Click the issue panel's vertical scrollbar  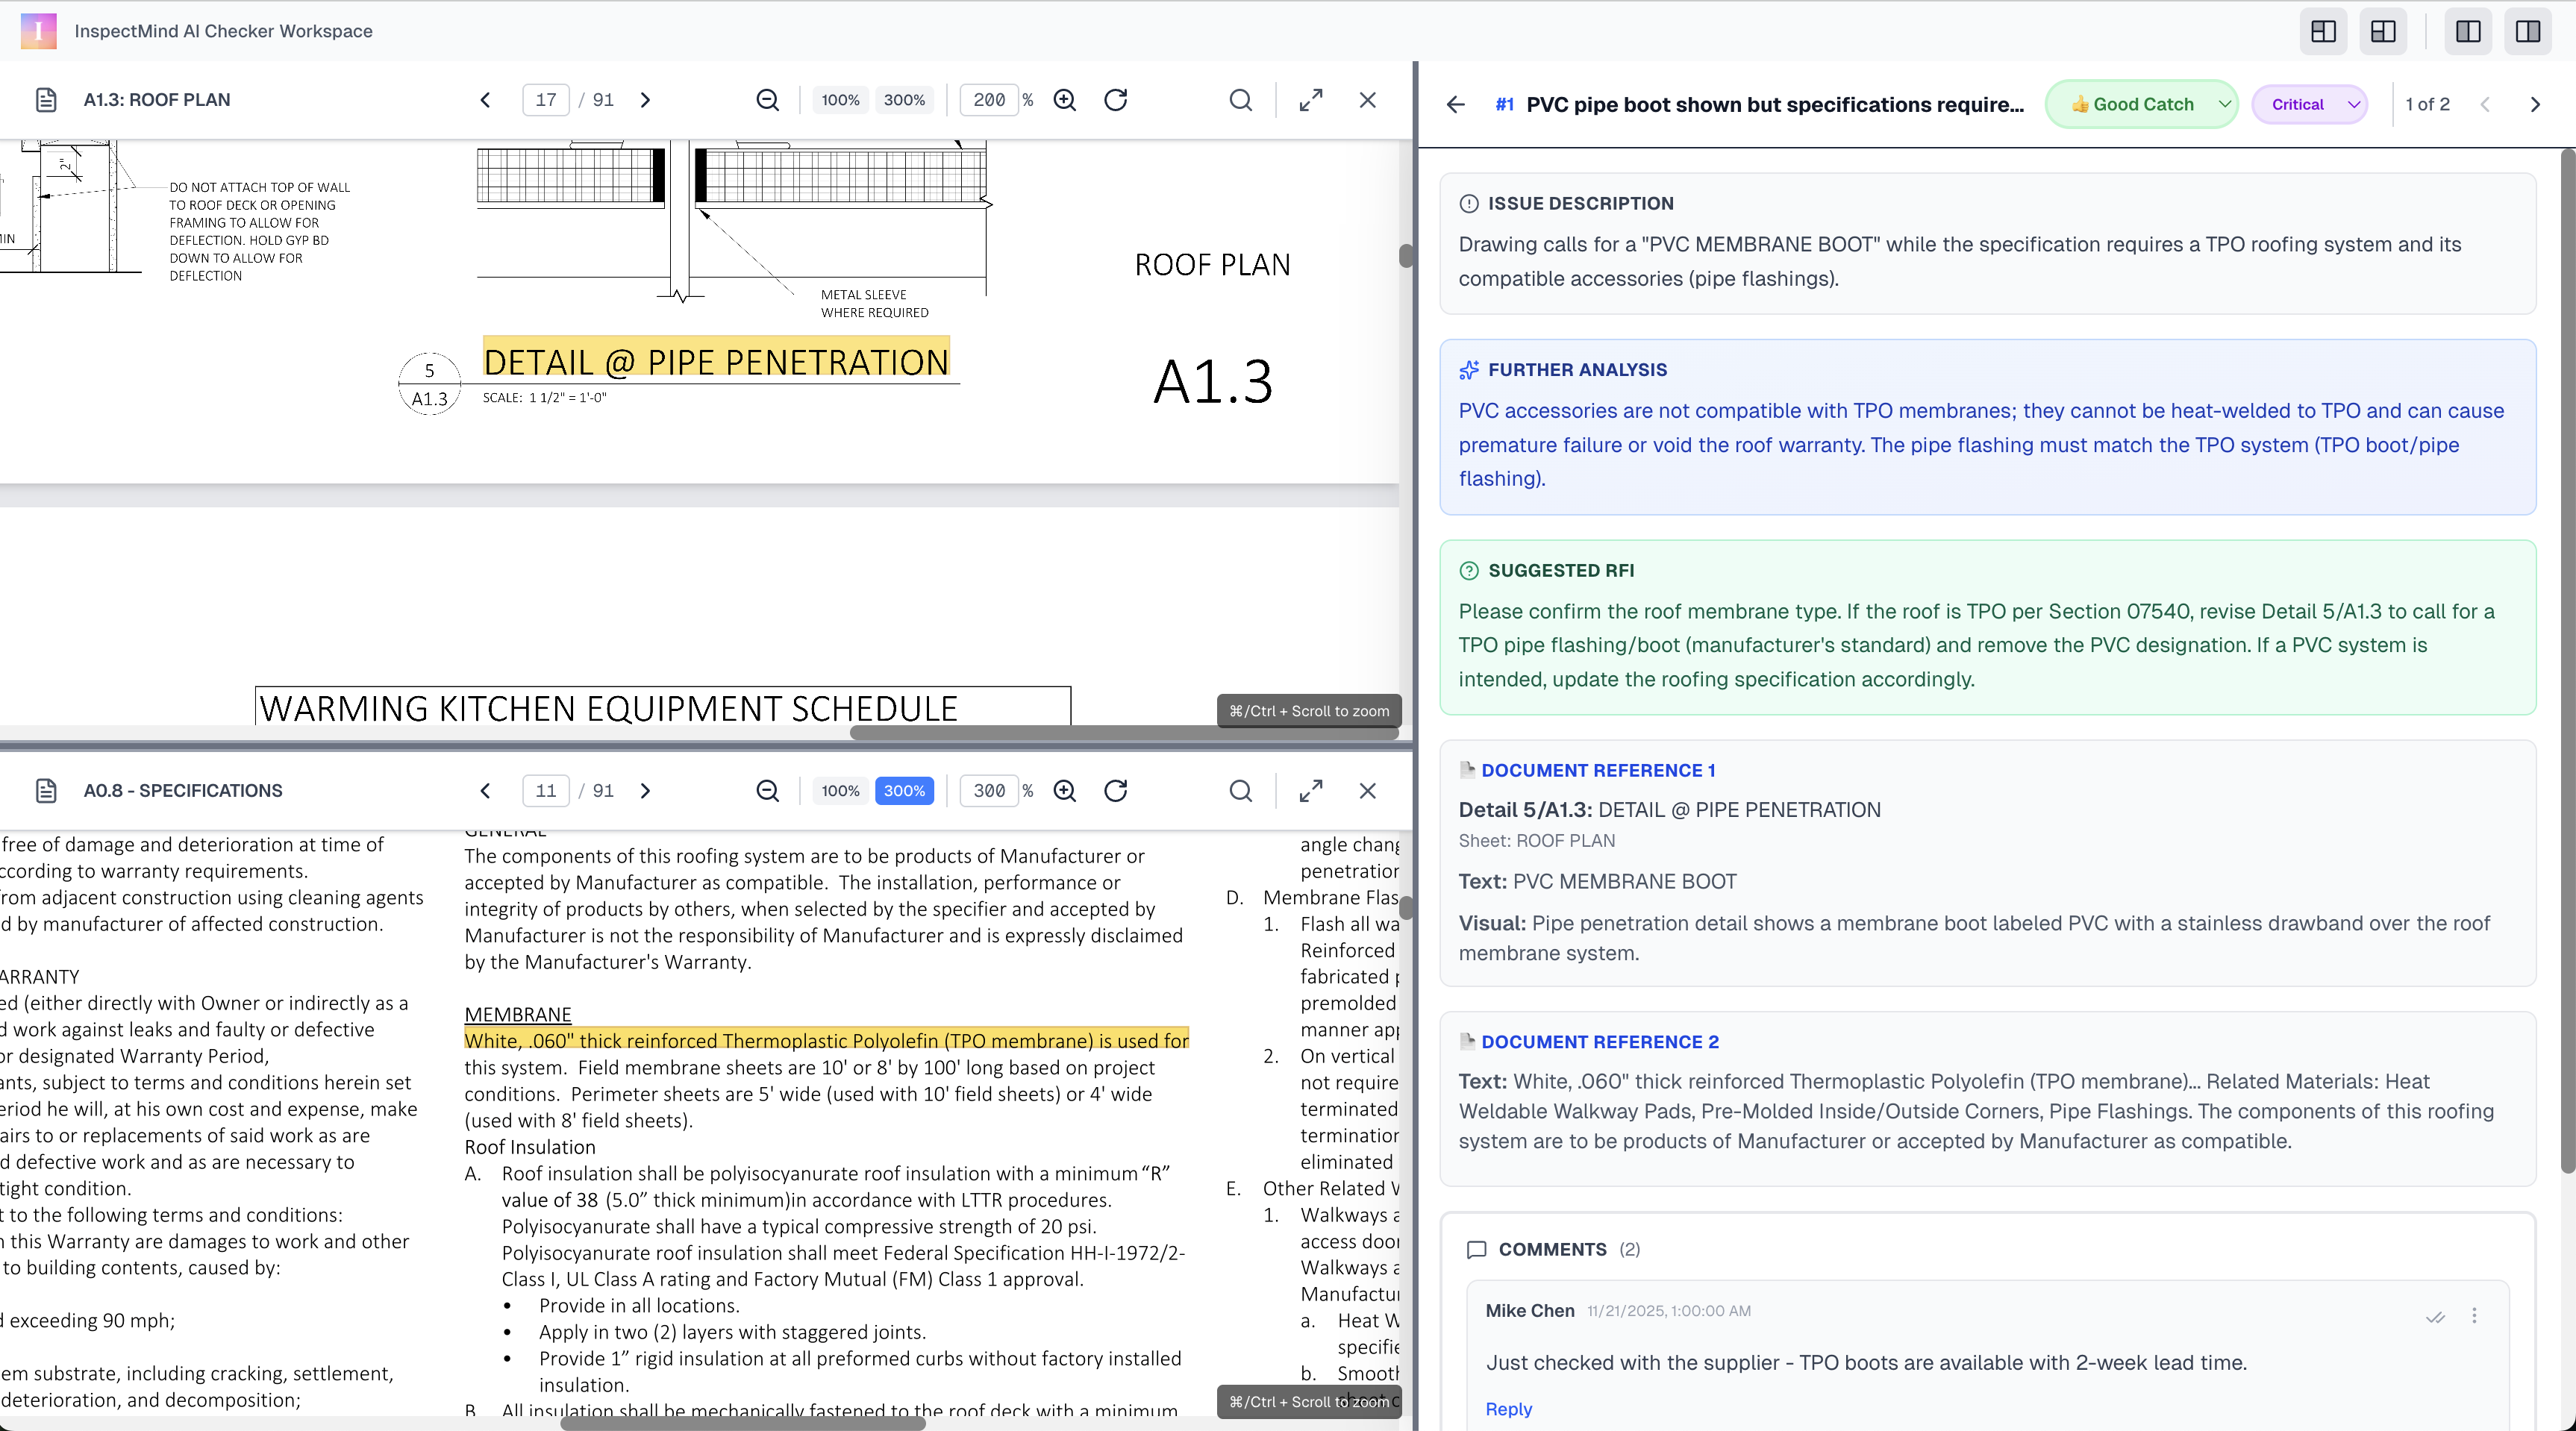[2566, 660]
